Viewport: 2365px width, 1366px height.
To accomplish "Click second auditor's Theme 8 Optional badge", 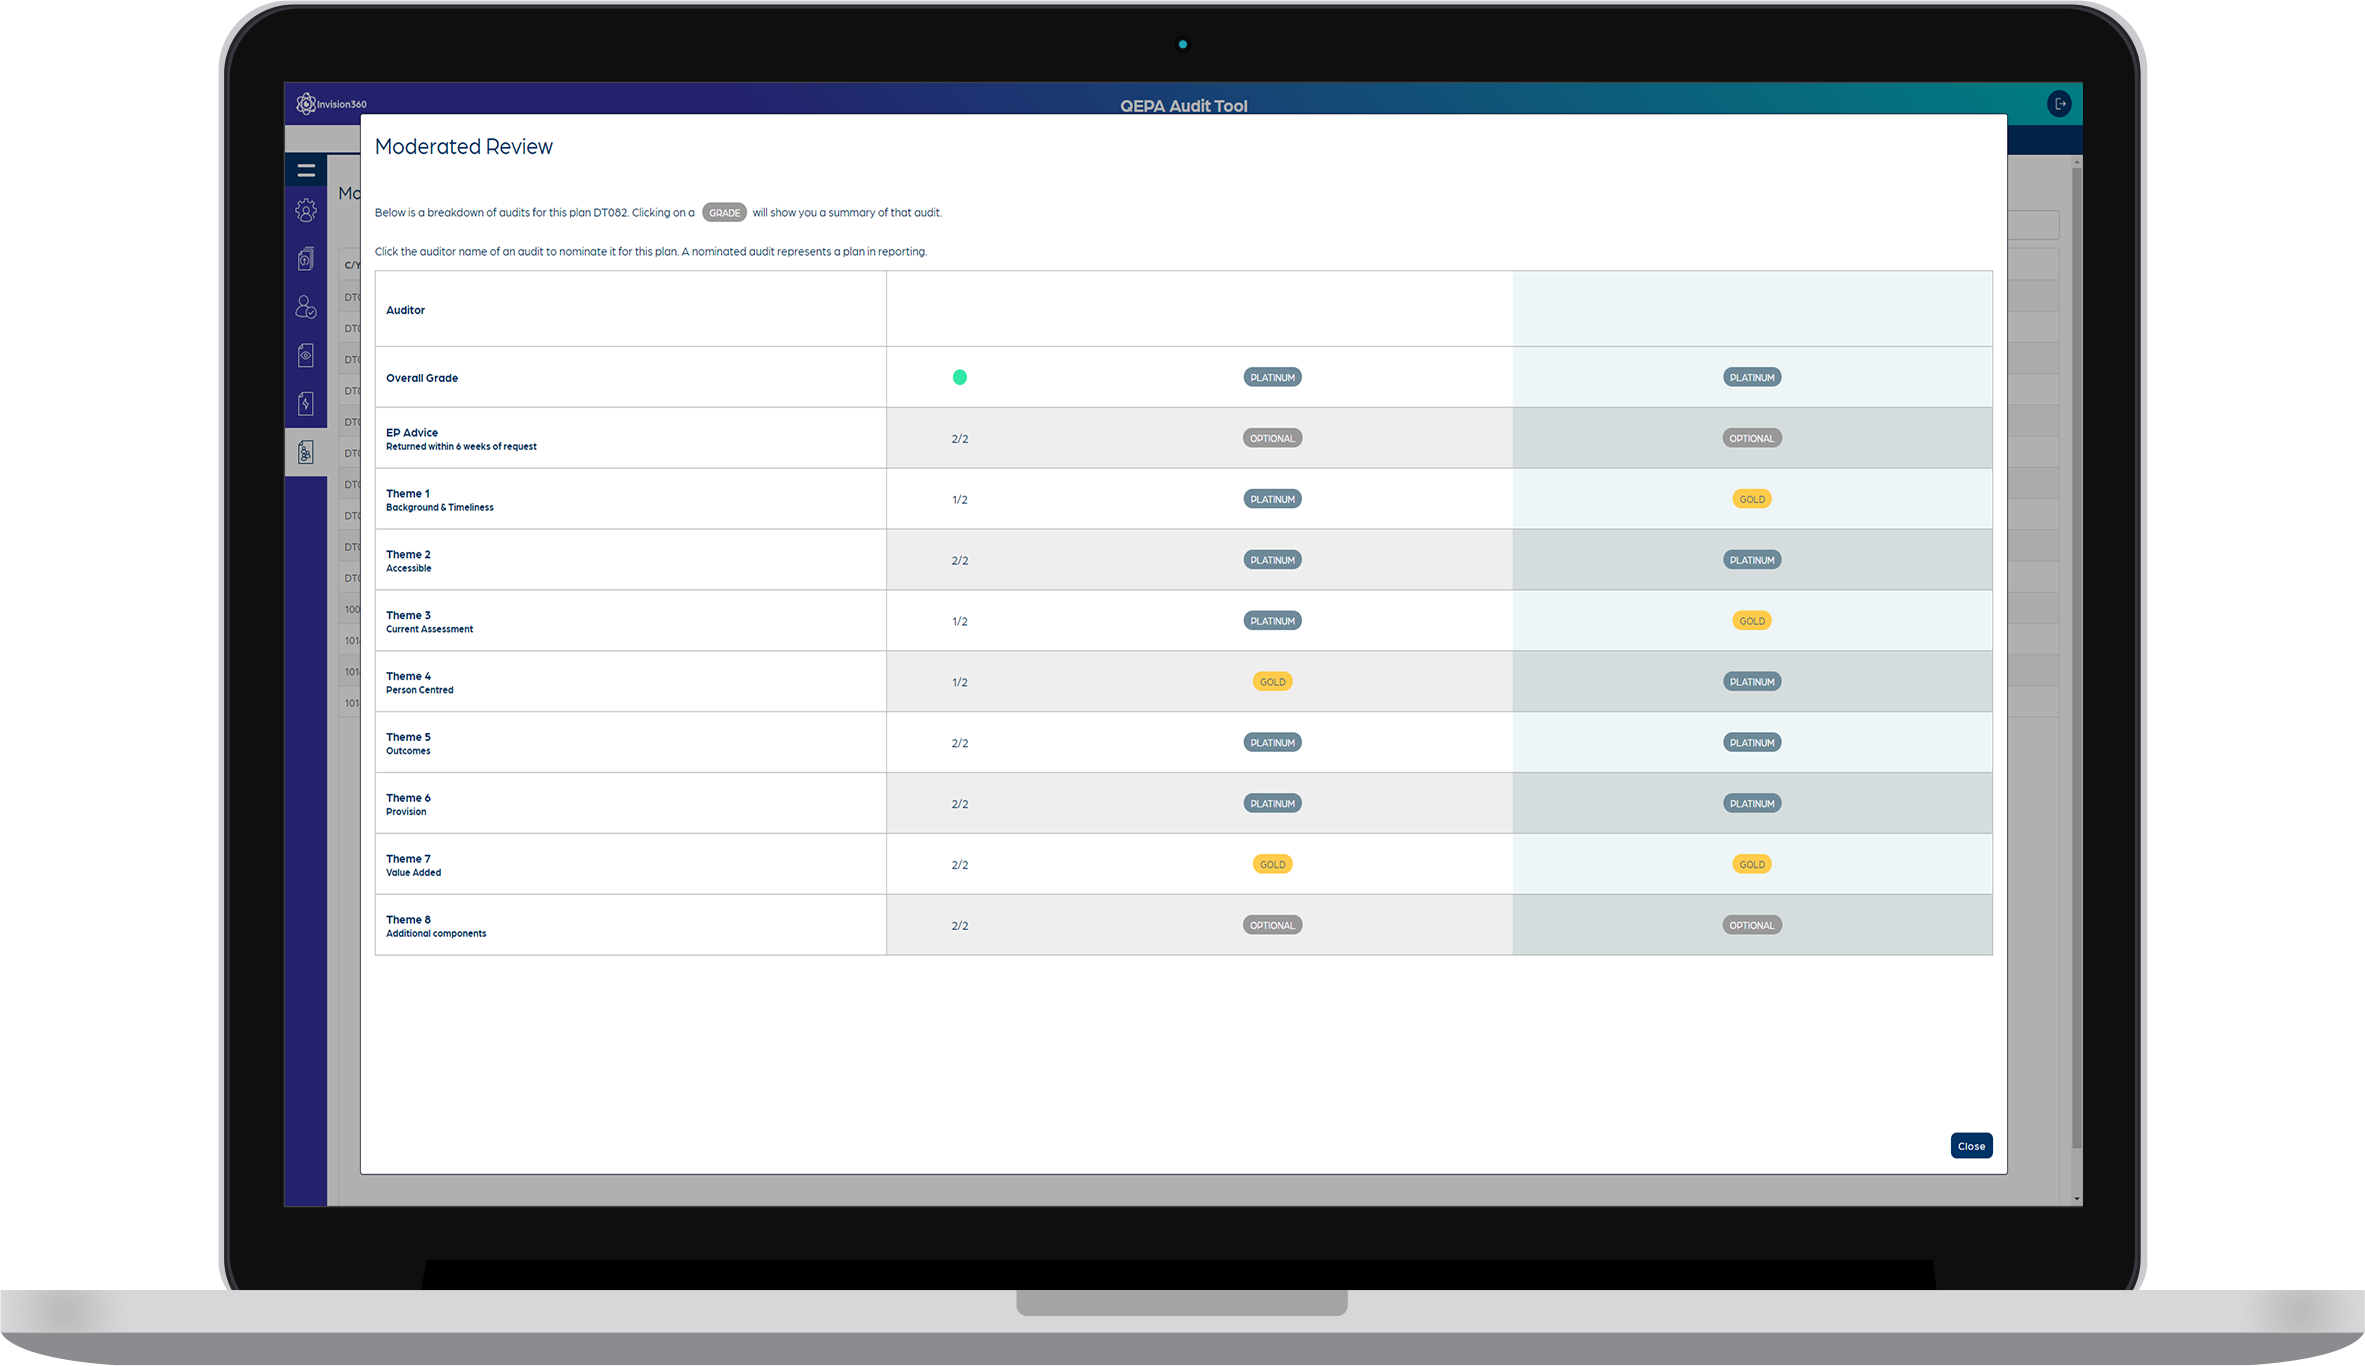I will 1751,925.
